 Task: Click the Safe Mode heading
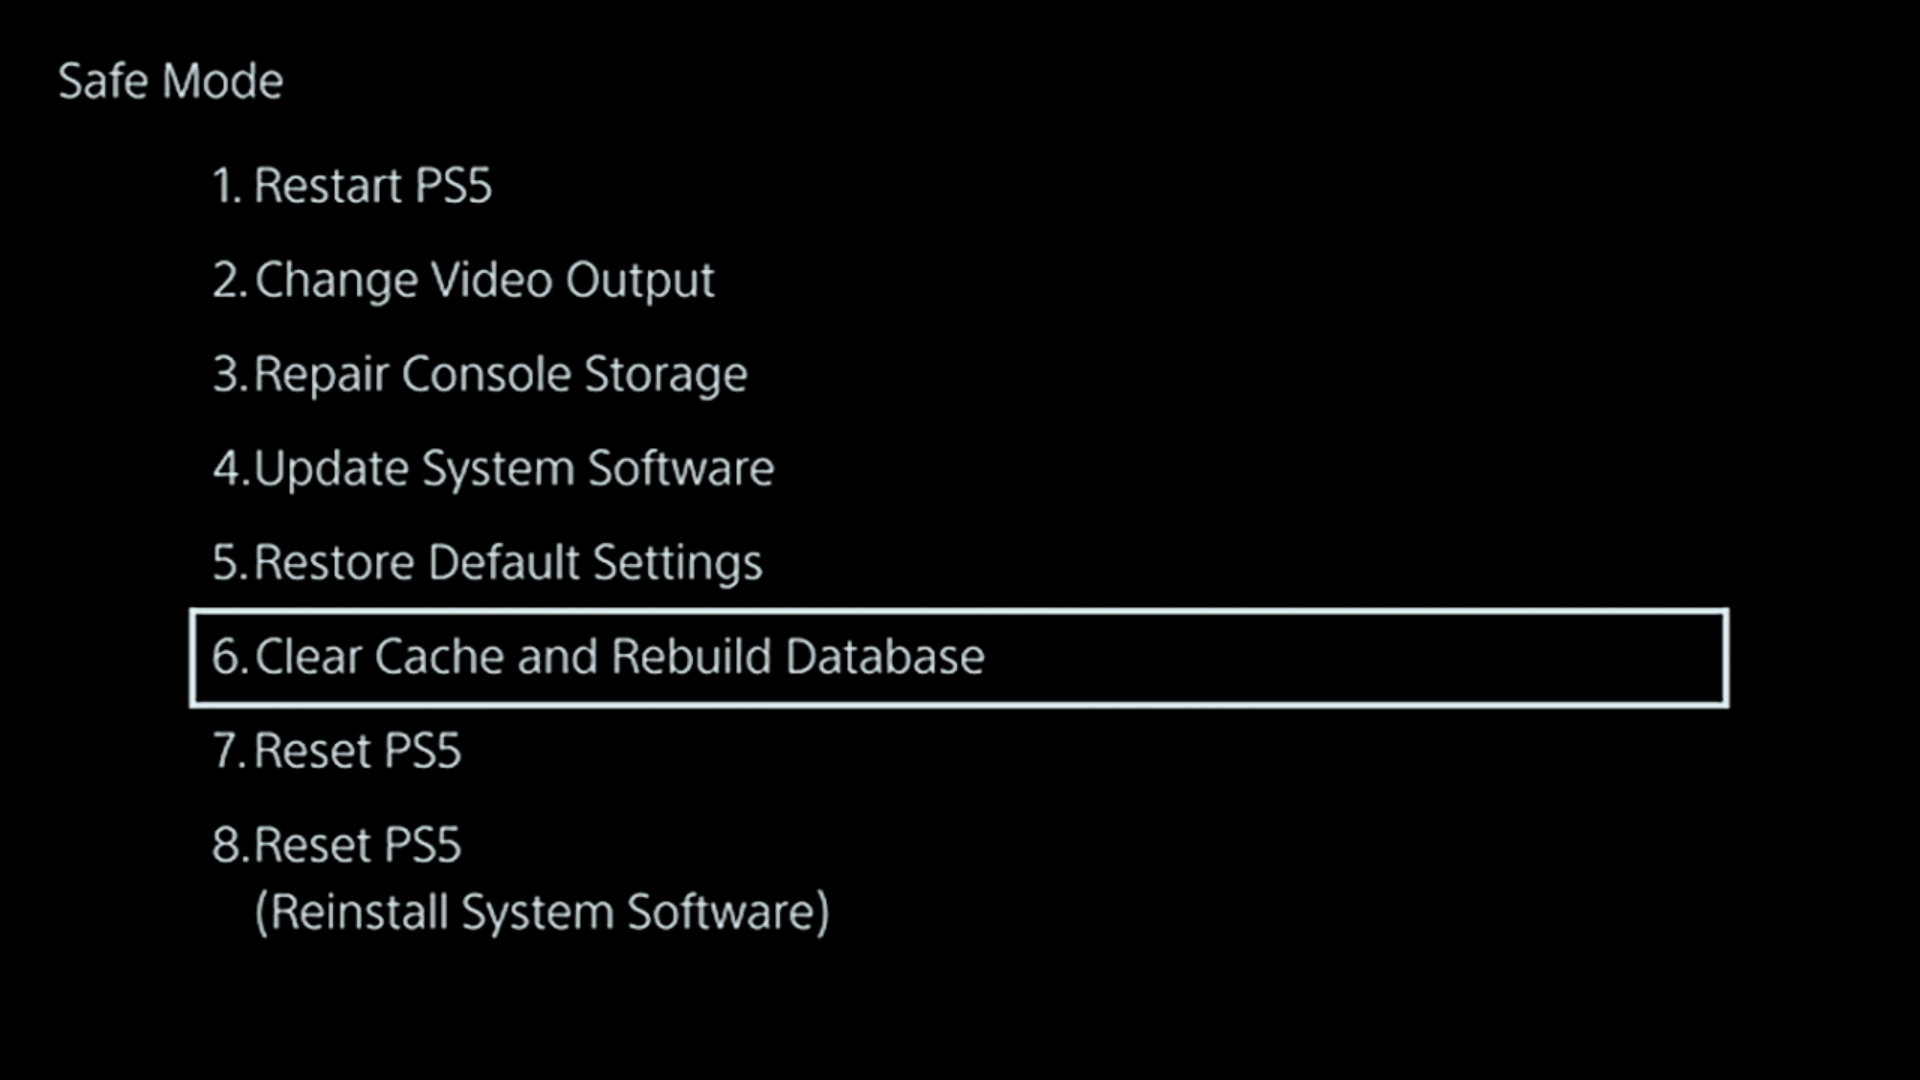(x=170, y=81)
